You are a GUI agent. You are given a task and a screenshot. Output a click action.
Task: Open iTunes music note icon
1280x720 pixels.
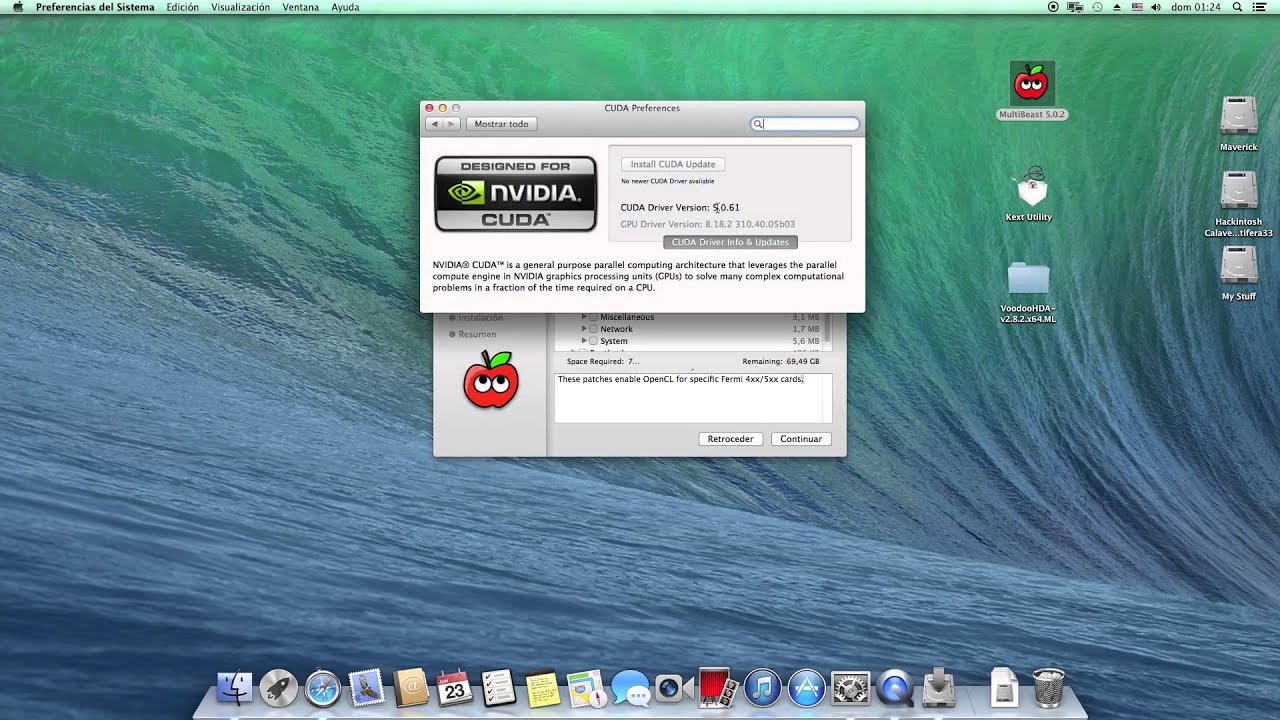pyautogui.click(x=762, y=687)
